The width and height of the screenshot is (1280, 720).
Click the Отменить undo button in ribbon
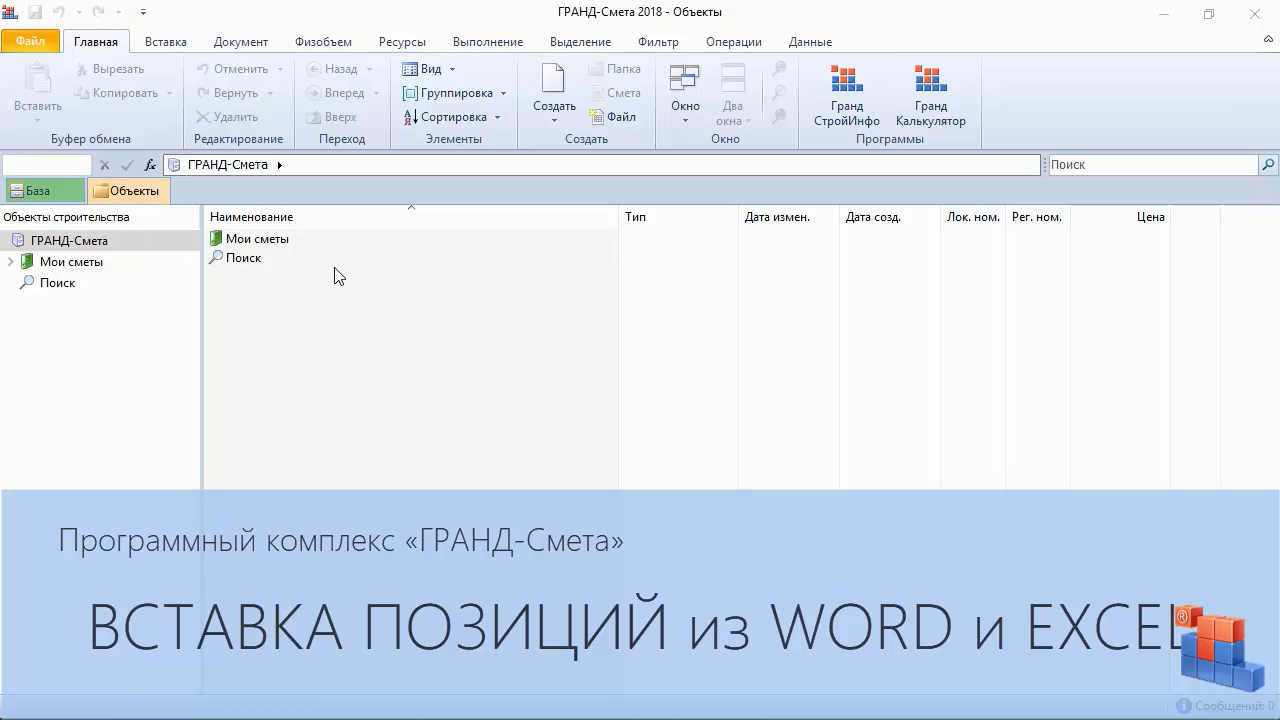[232, 69]
